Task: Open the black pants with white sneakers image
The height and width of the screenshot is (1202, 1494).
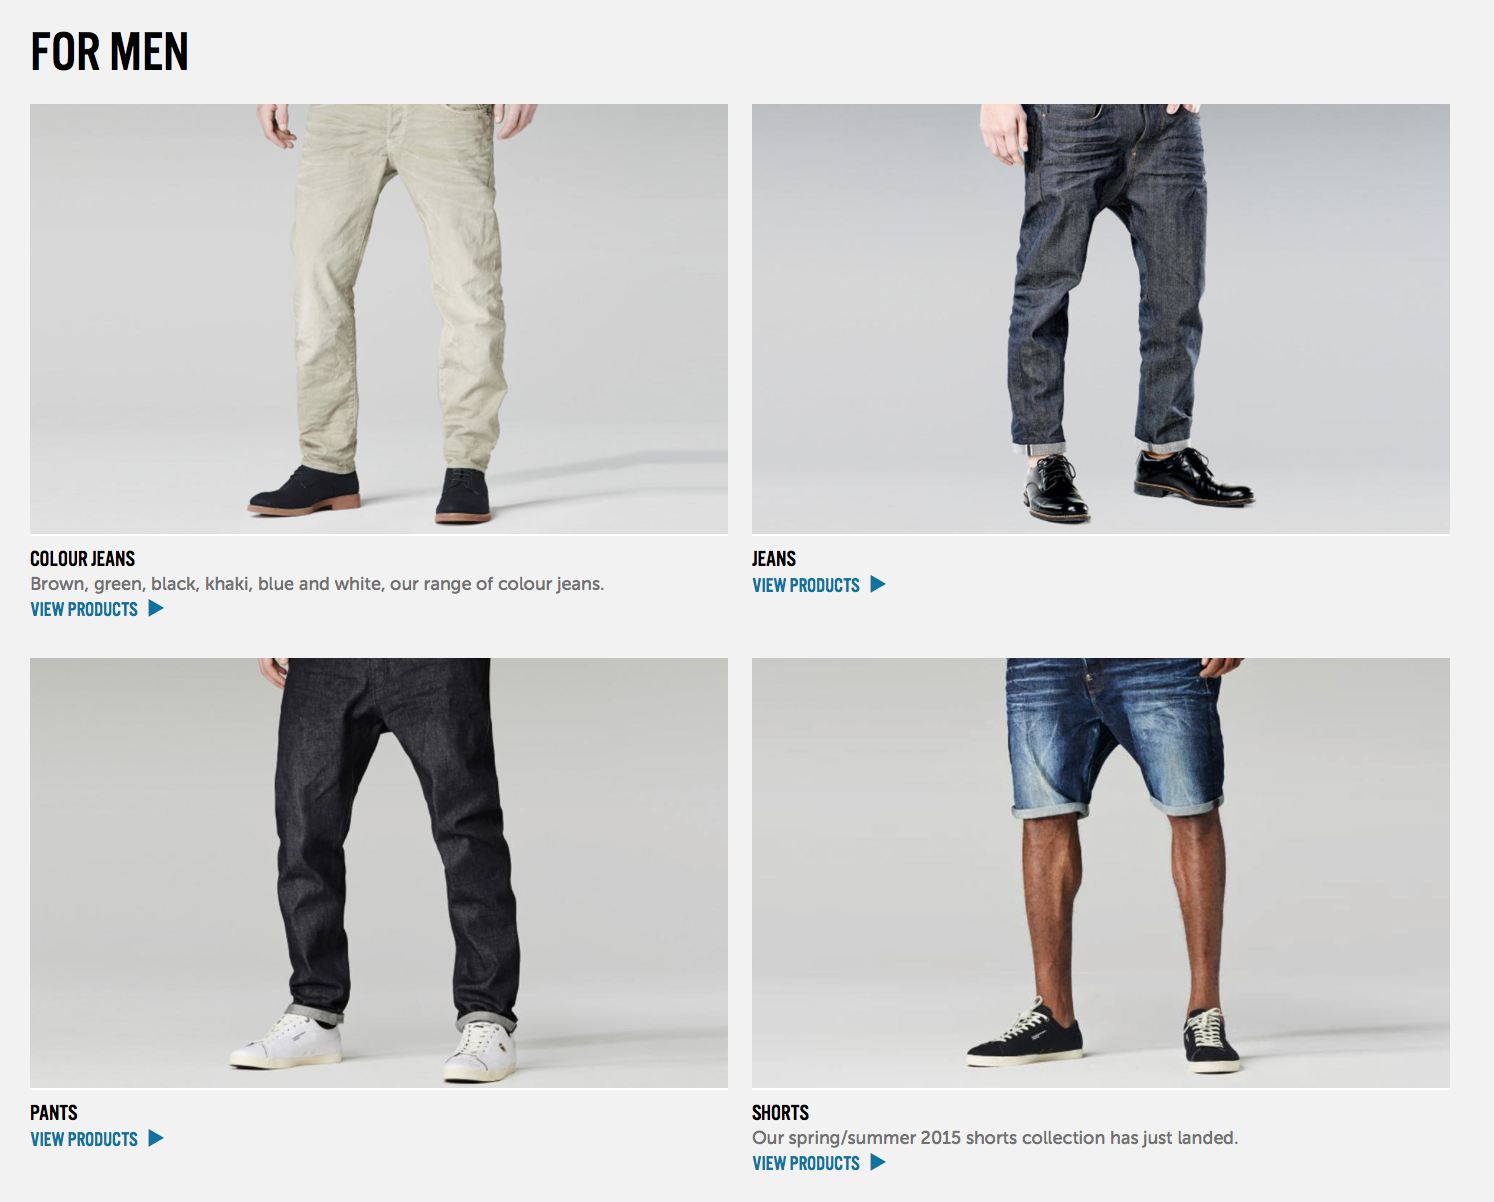Action: (379, 873)
